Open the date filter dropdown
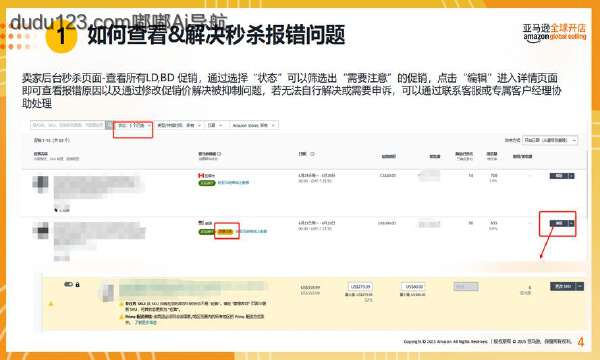Screen dimensions: 600x360 215,125
